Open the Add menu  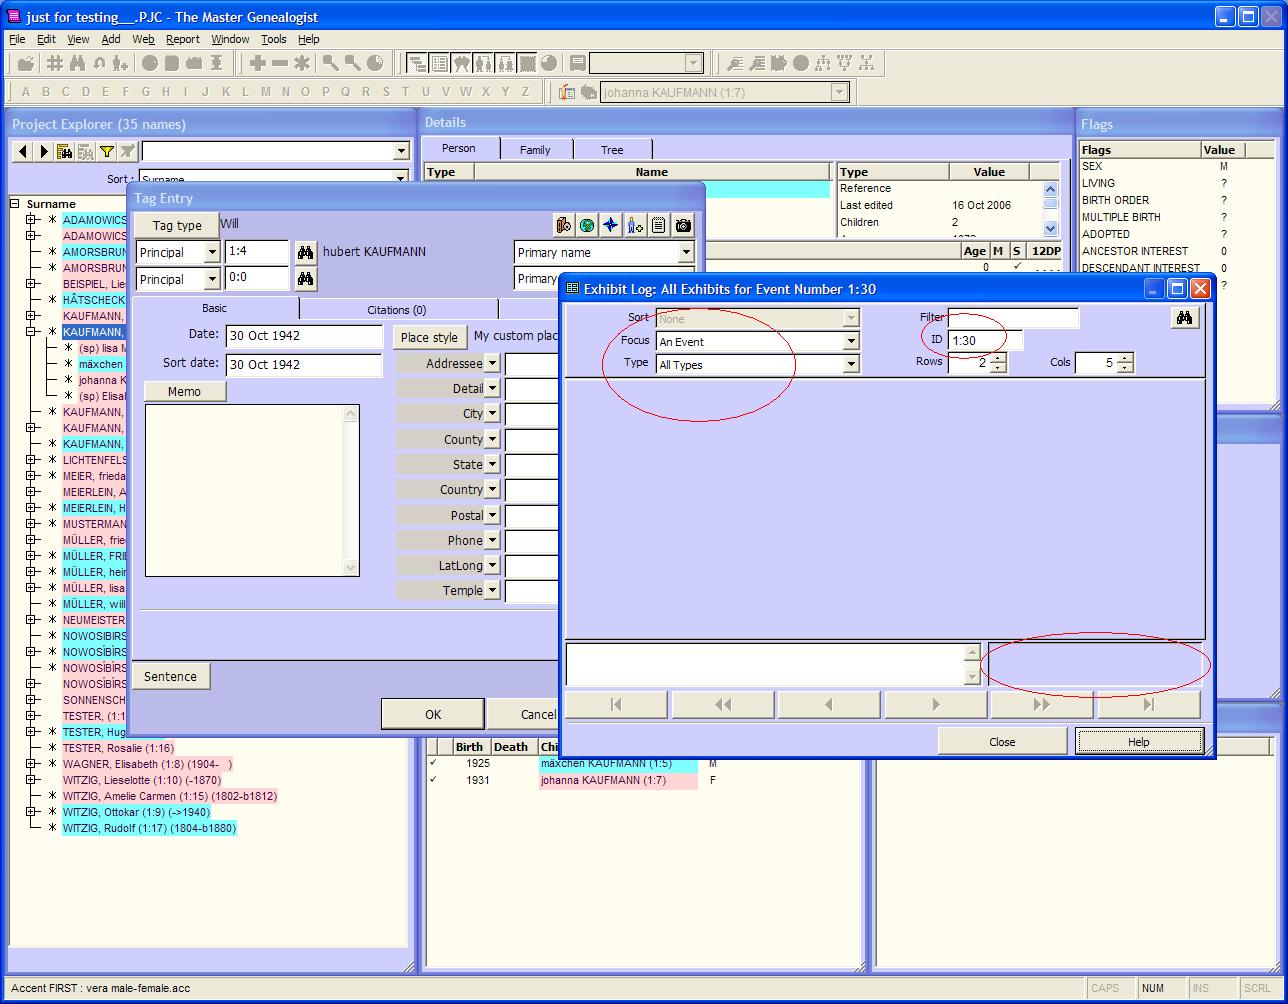(111, 39)
